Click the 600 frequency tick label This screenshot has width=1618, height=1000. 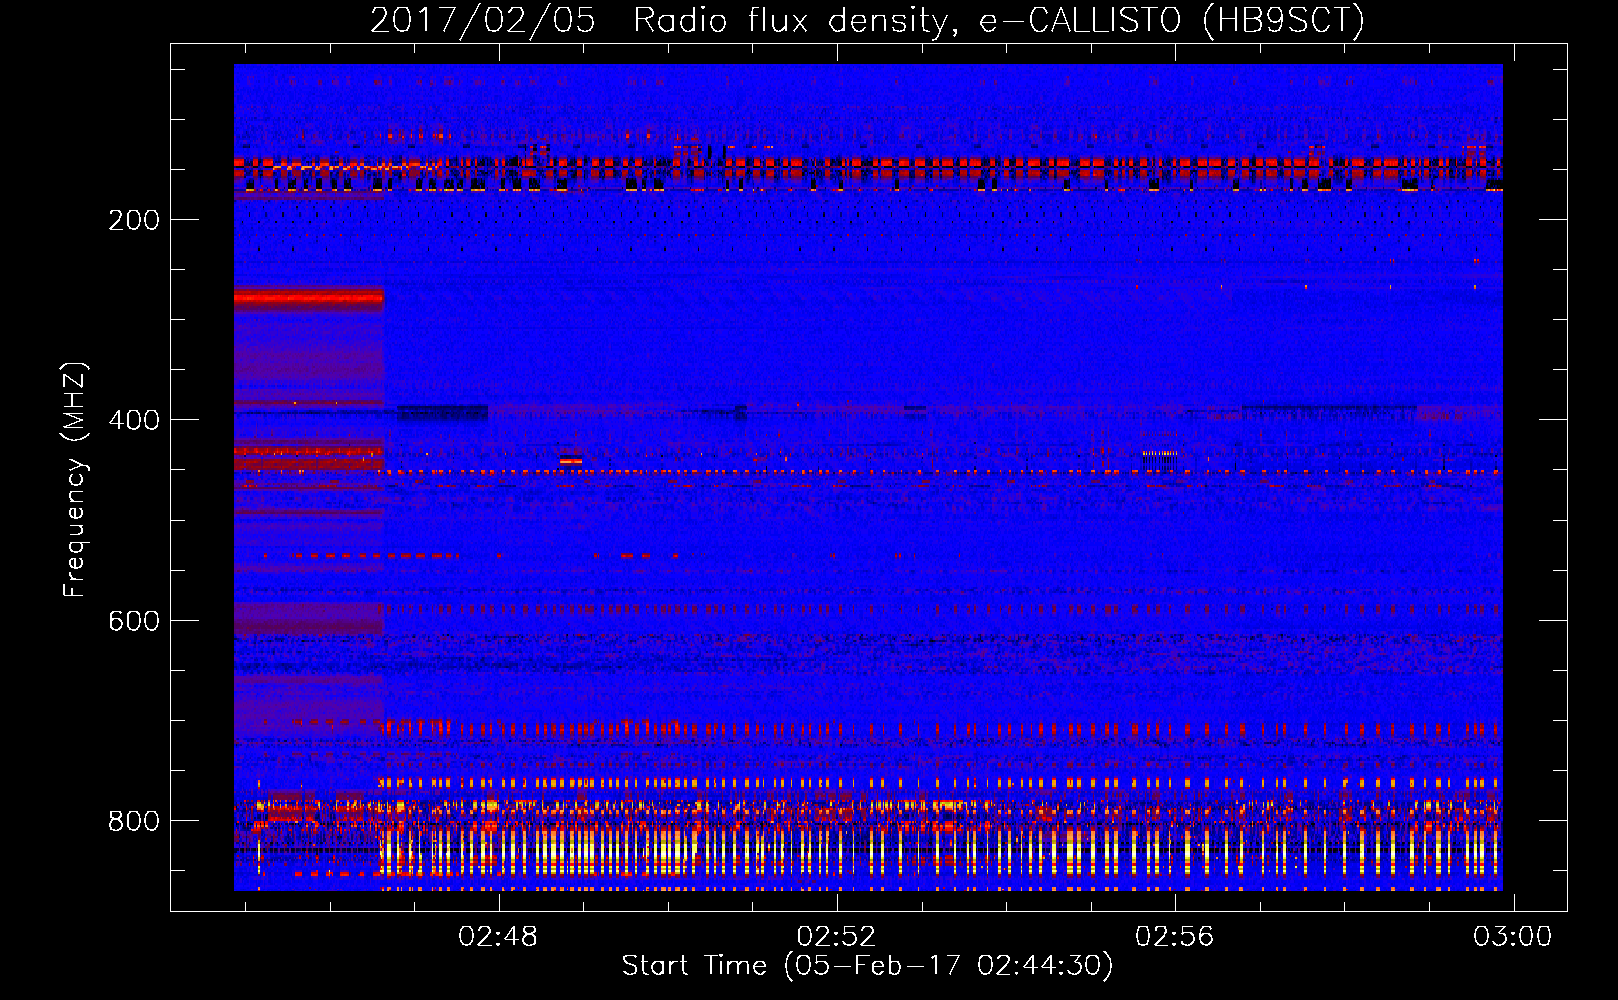134,621
